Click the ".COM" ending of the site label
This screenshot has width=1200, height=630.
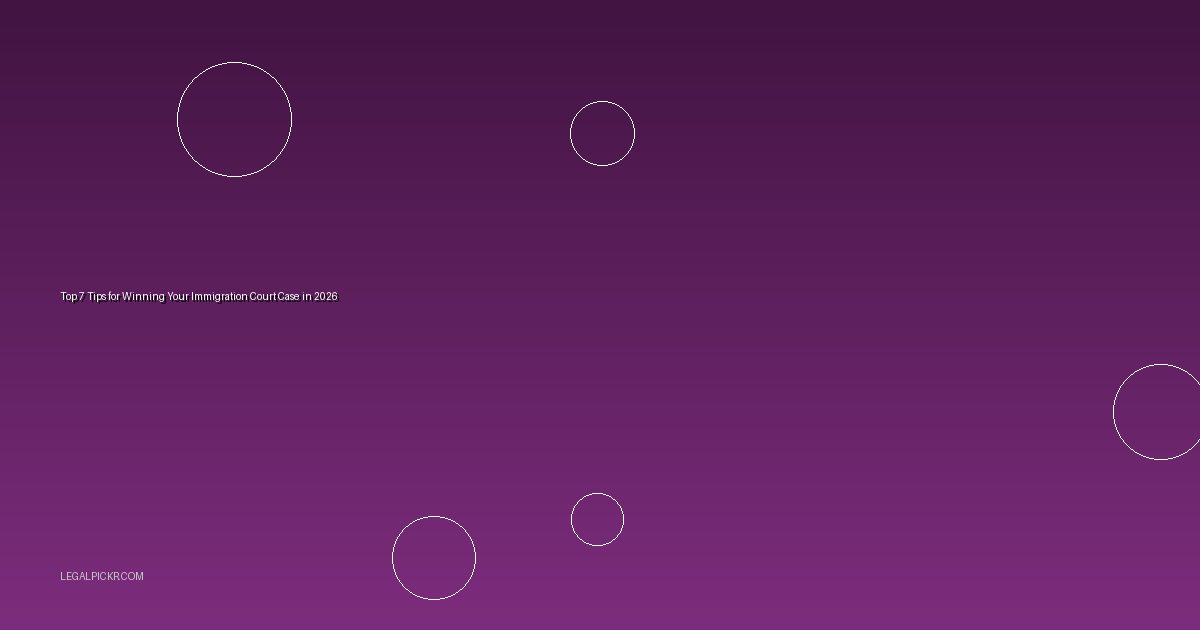coord(131,576)
